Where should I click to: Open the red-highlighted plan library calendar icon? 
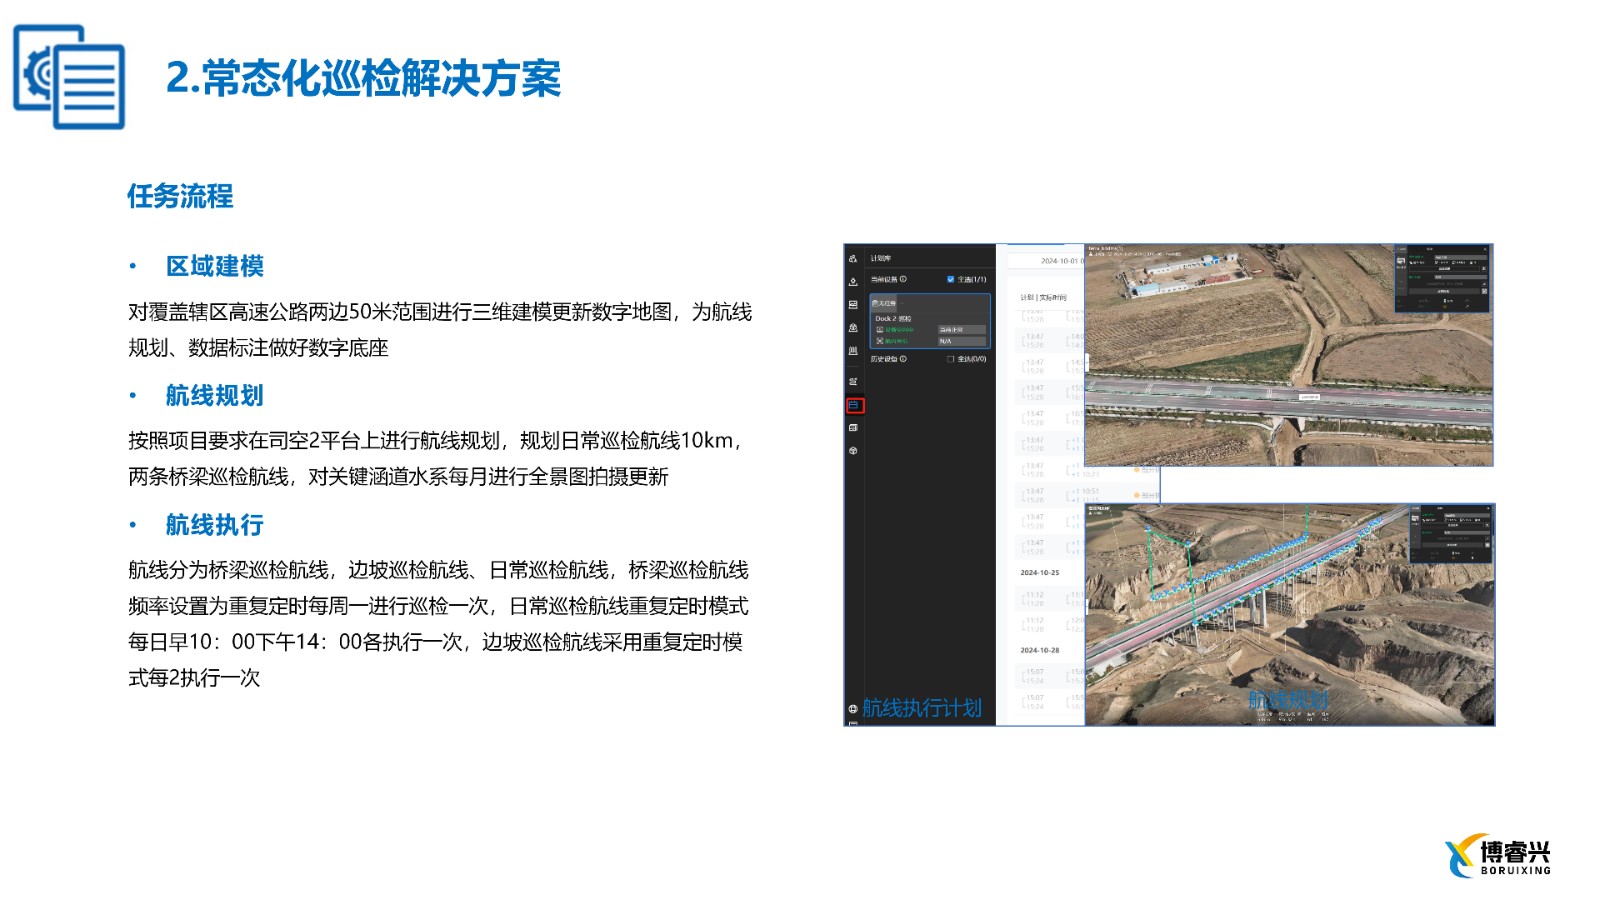(x=853, y=405)
